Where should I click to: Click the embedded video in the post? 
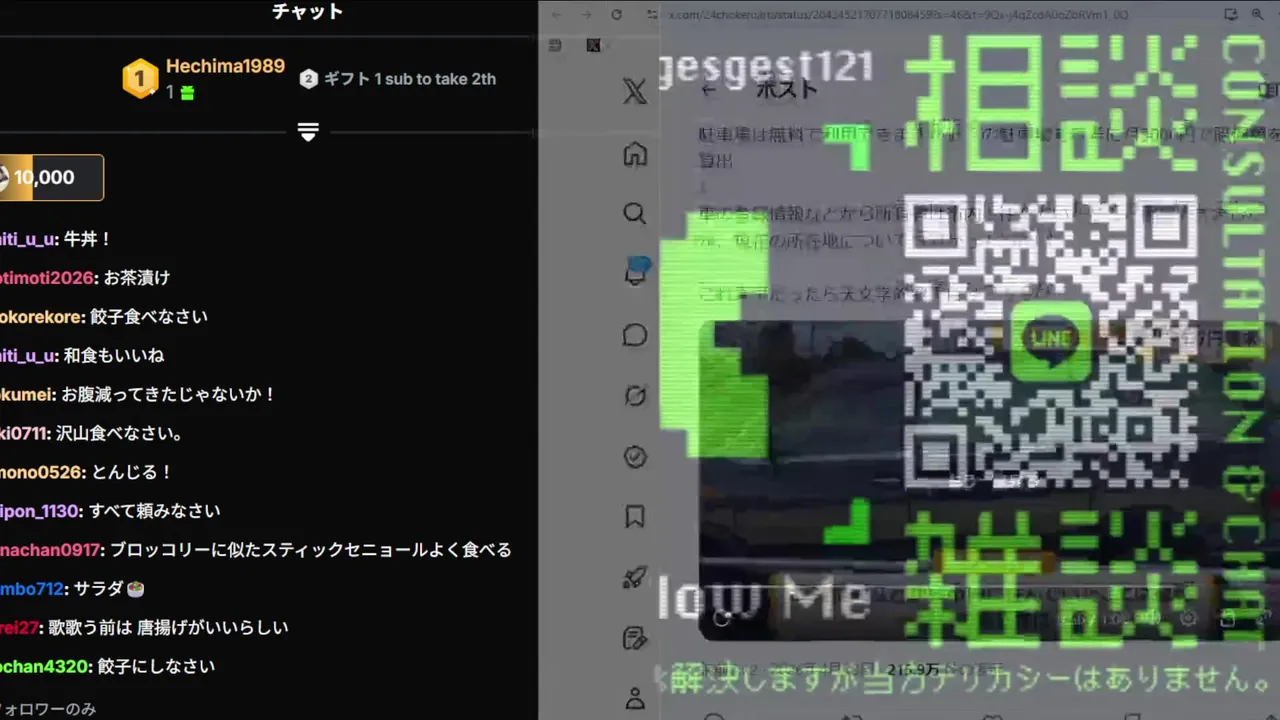pyautogui.click(x=989, y=480)
